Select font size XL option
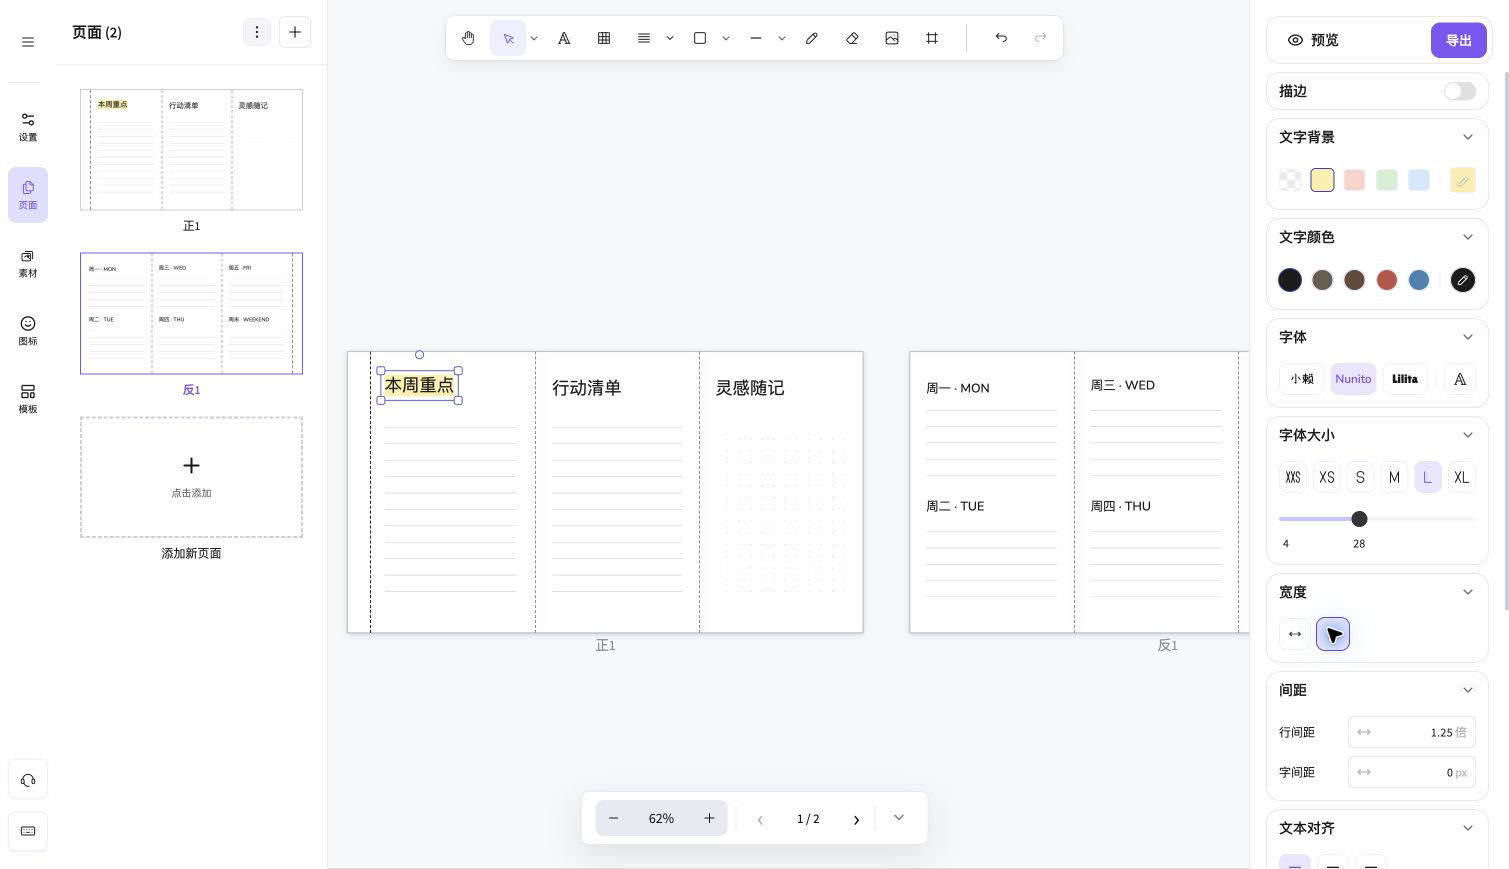 1462,477
